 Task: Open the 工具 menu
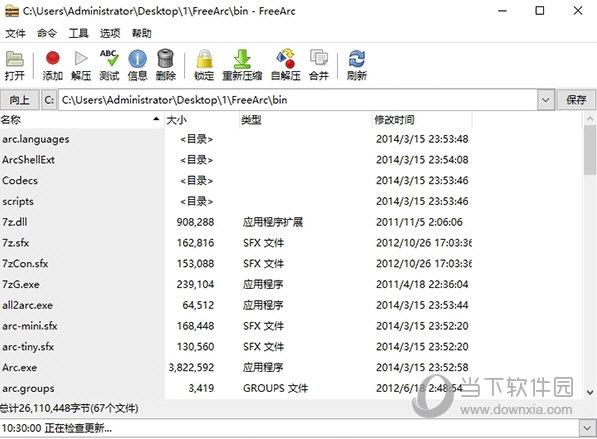78,34
